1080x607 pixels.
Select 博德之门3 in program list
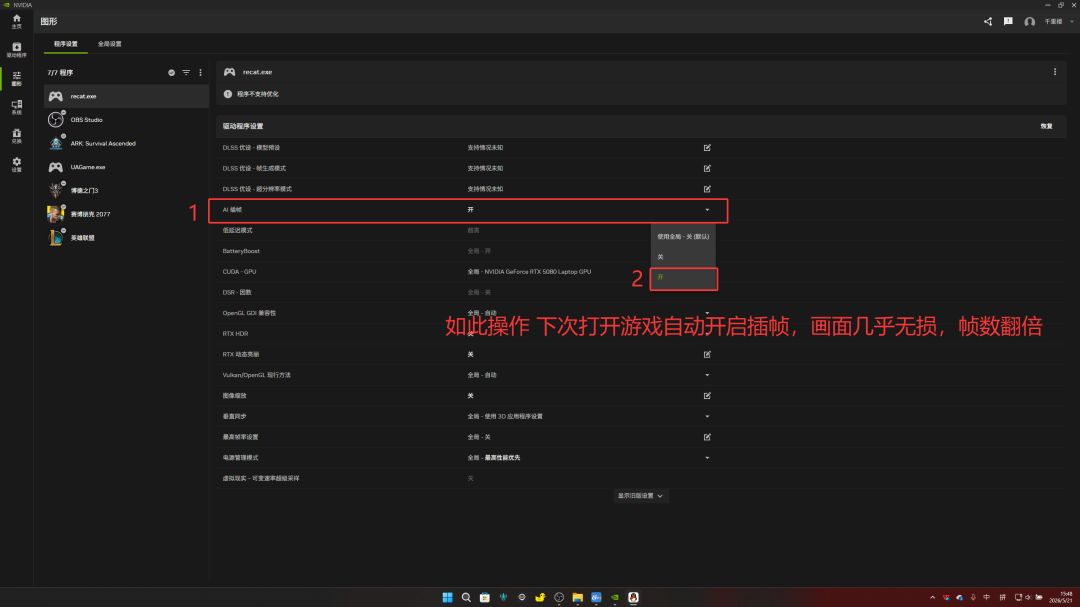pyautogui.click(x=127, y=190)
